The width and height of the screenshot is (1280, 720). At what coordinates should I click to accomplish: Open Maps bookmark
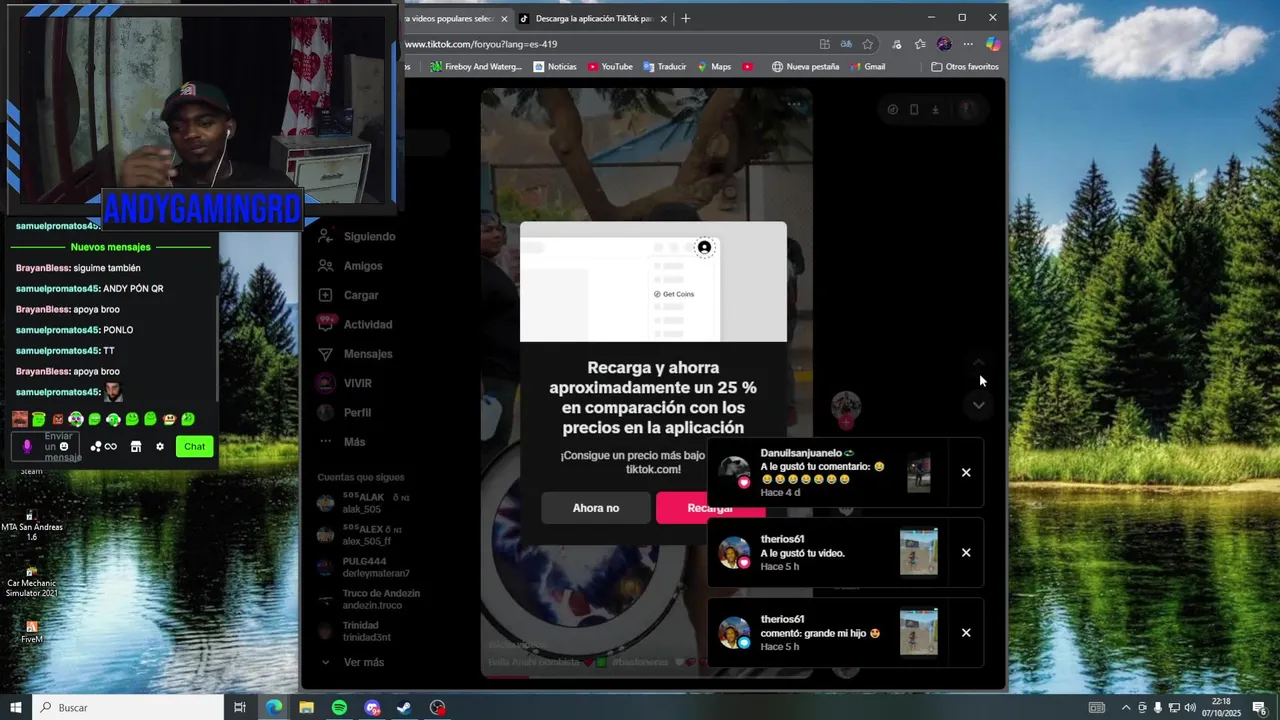[x=714, y=67]
